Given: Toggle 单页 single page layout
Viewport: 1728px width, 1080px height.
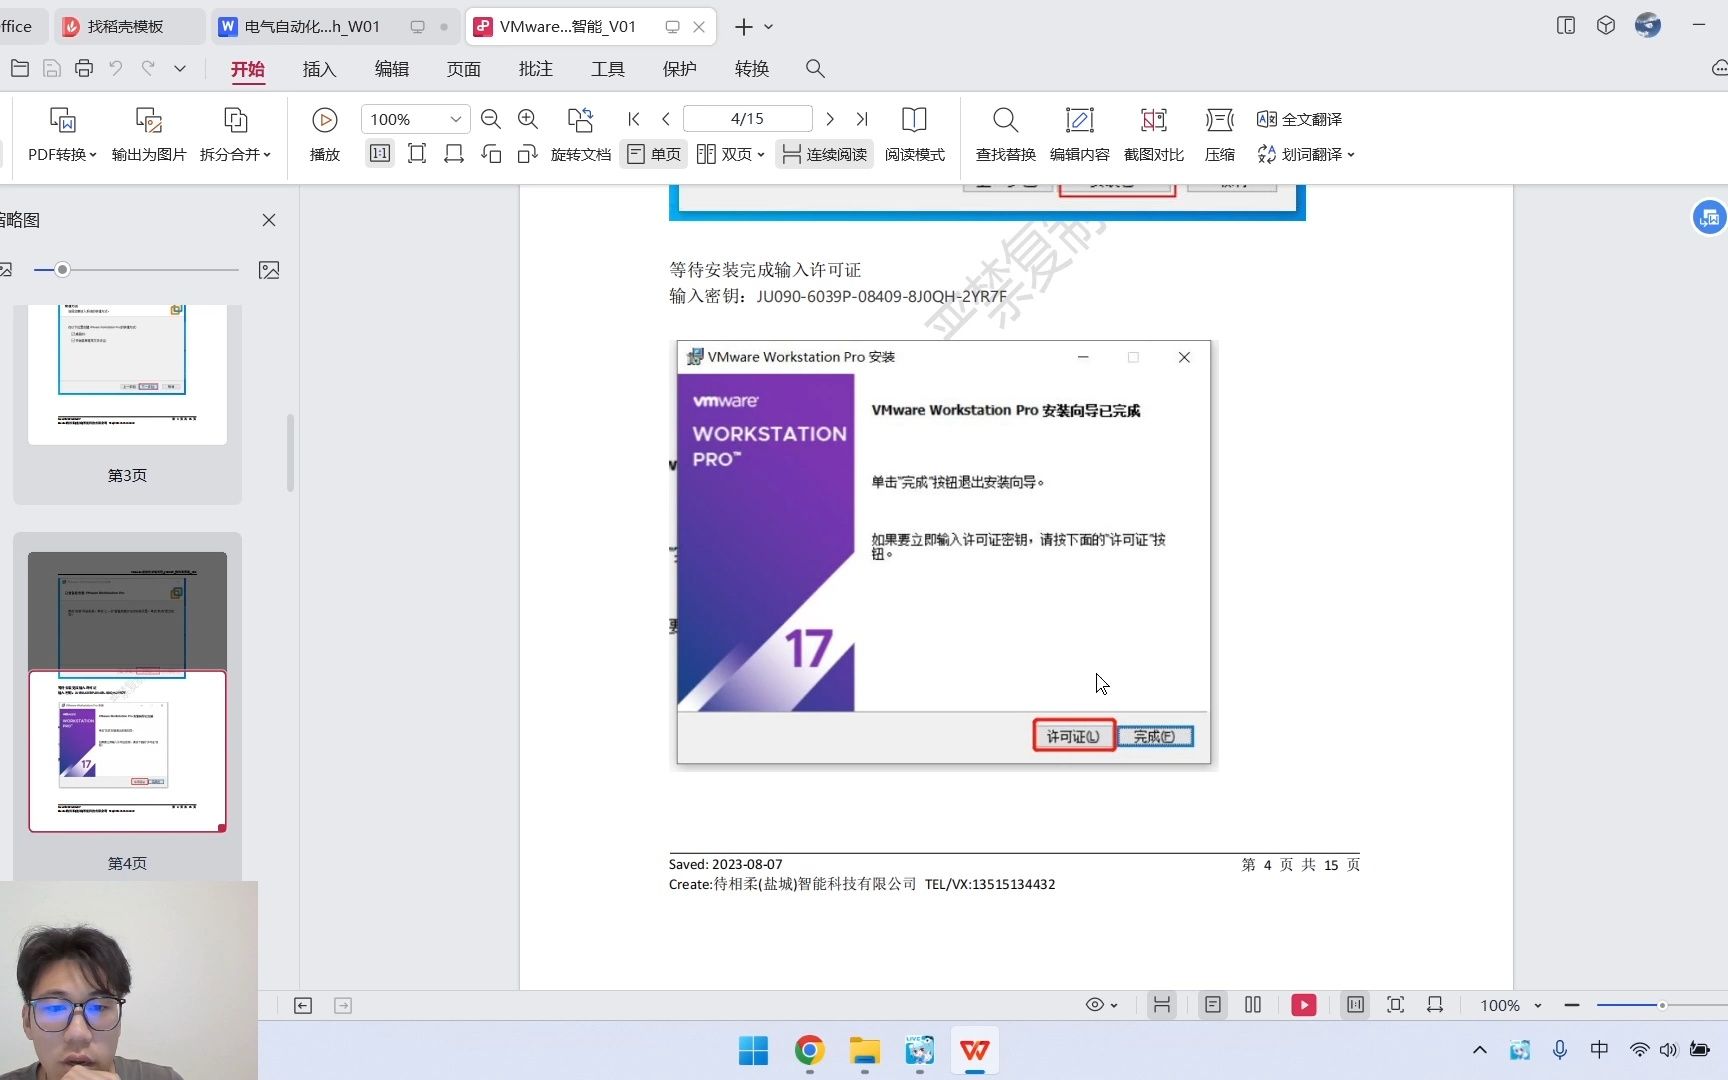Looking at the screenshot, I should point(654,154).
